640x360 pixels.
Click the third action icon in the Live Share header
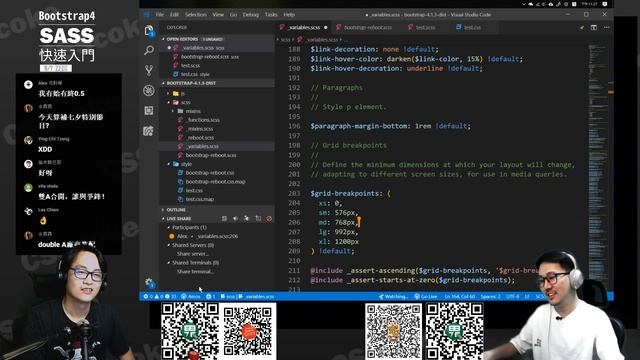247,219
